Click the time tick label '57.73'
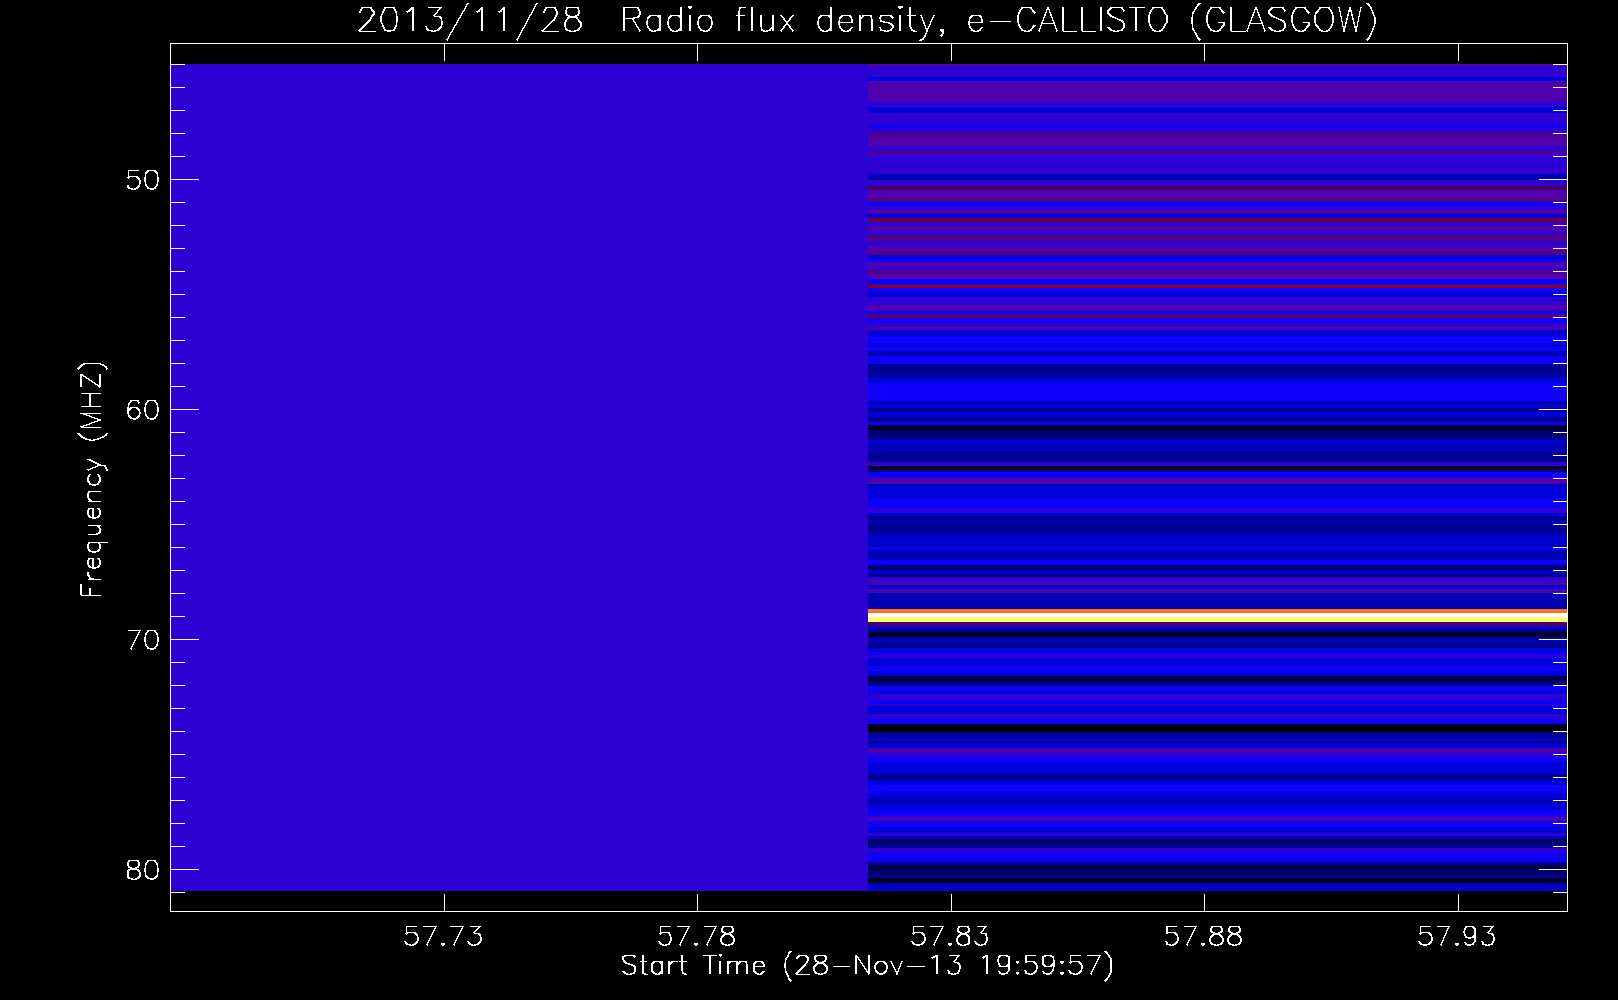The width and height of the screenshot is (1618, 1000). (443, 936)
